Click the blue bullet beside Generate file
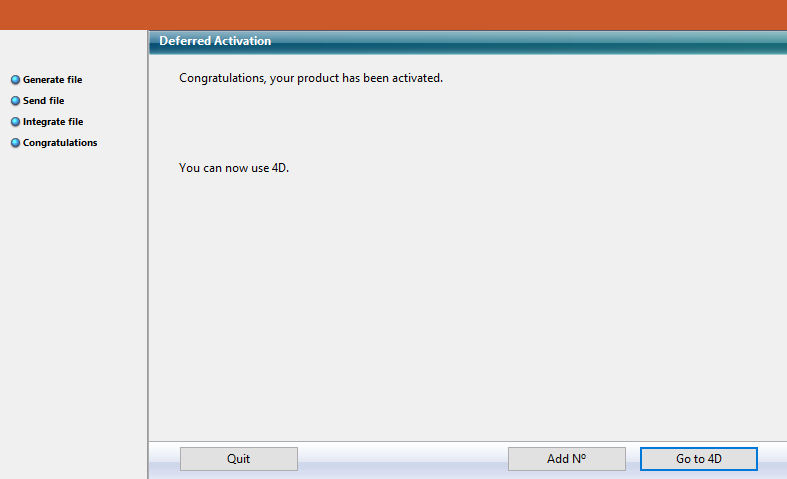The width and height of the screenshot is (787, 479). [15, 80]
